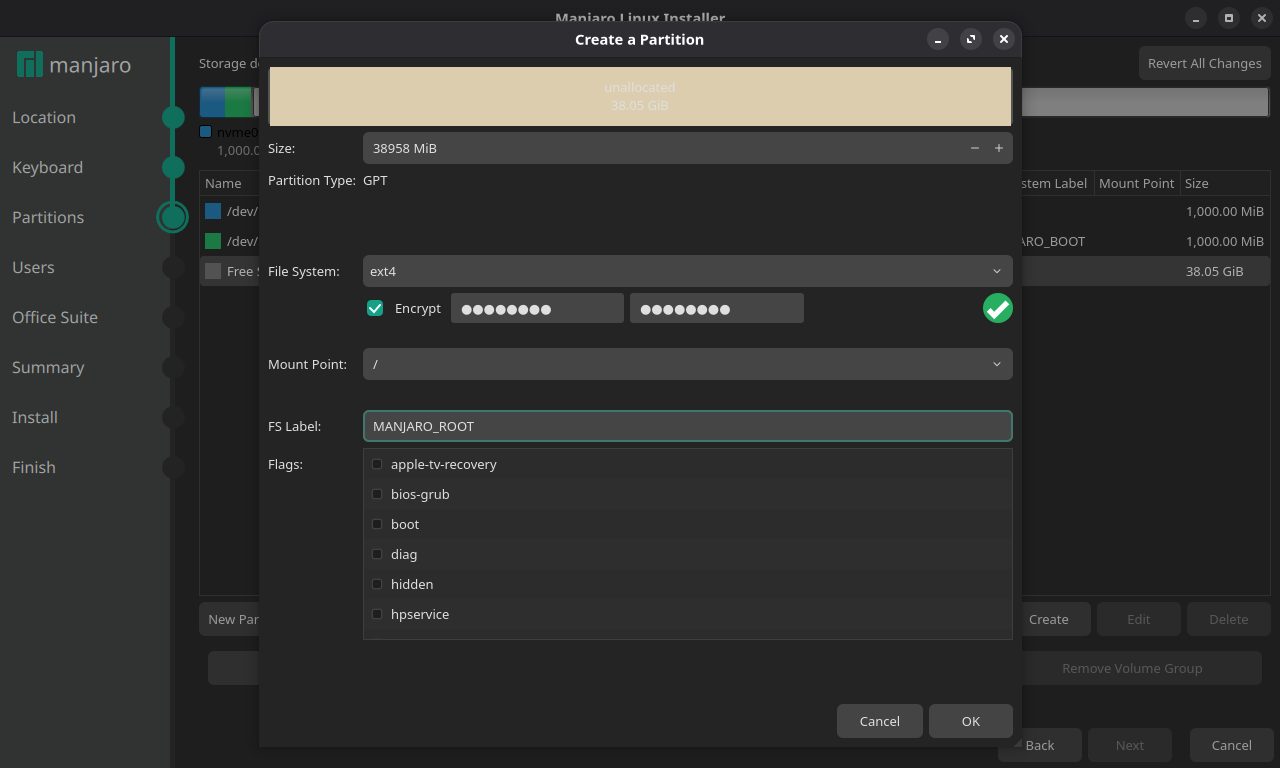Screen dimensions: 1280x768
Task: Select the Install step in the sidebar
Action: (x=35, y=417)
